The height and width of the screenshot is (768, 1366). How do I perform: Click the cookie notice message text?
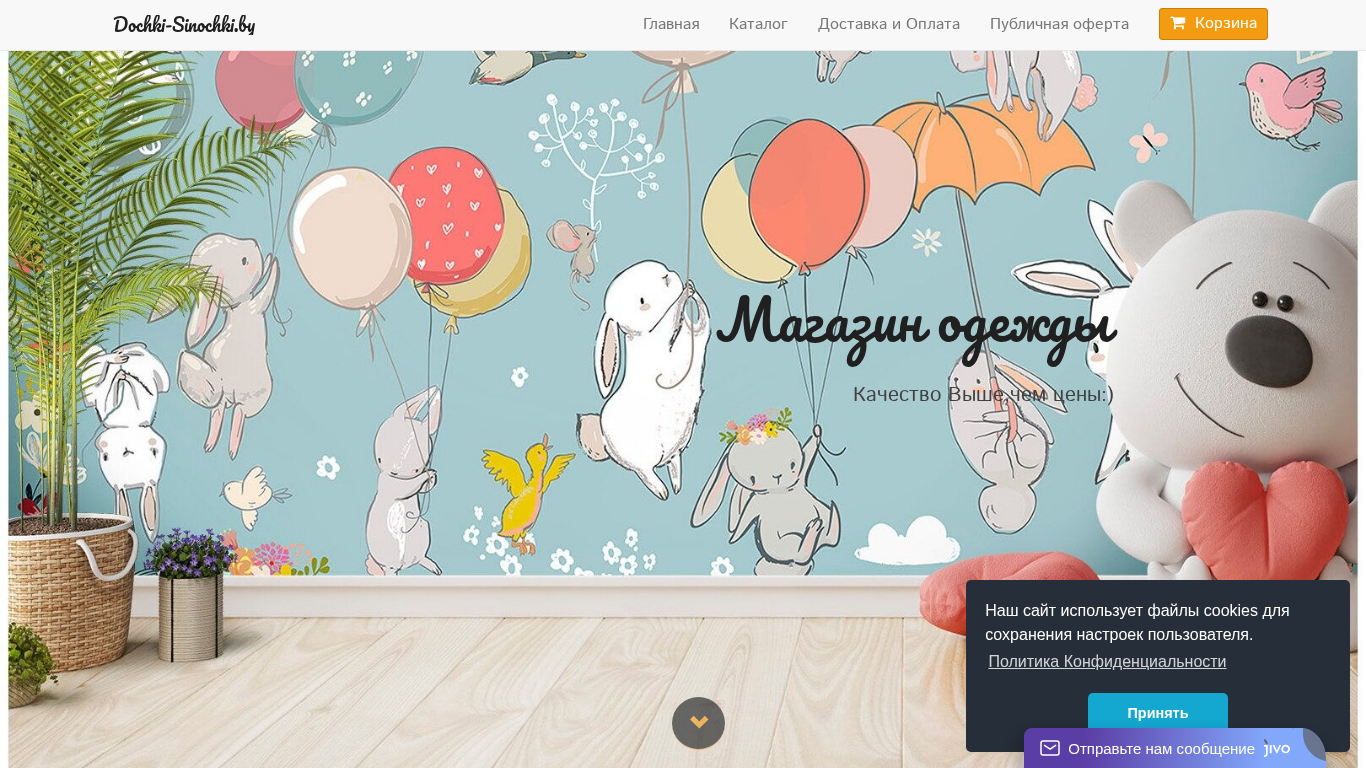[1137, 622]
